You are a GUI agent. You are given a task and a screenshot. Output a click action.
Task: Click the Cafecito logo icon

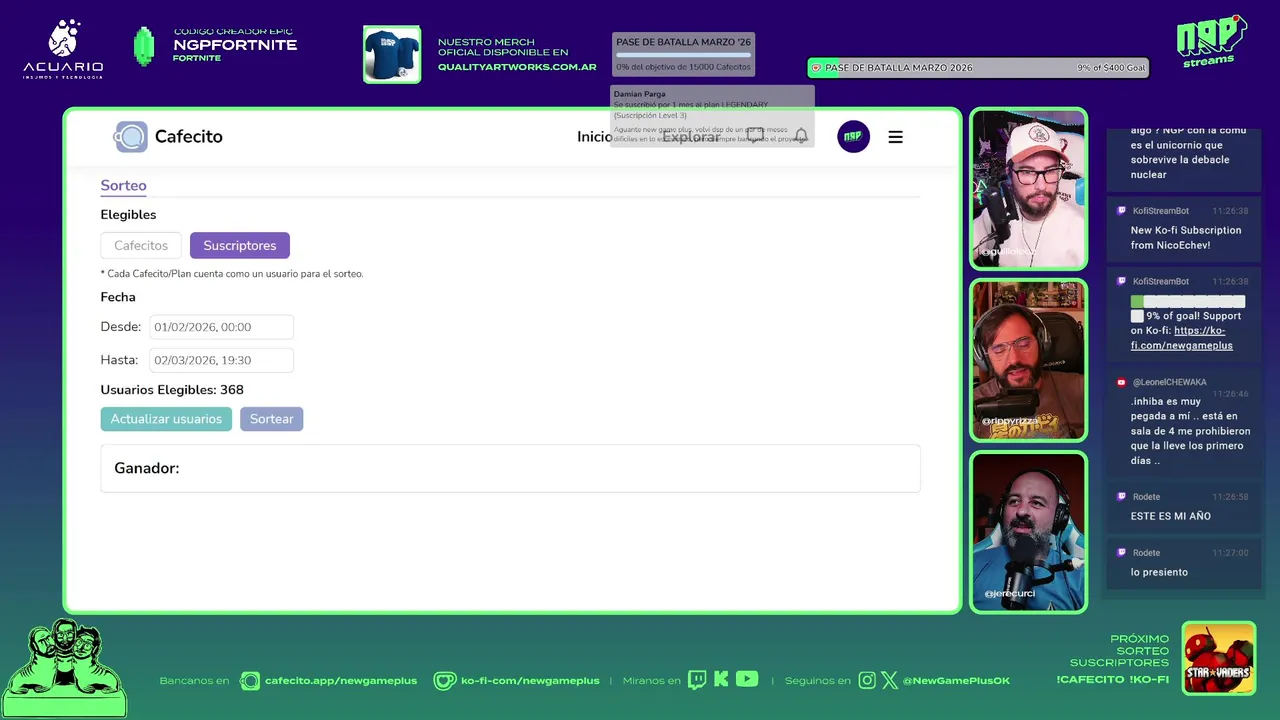tap(131, 137)
